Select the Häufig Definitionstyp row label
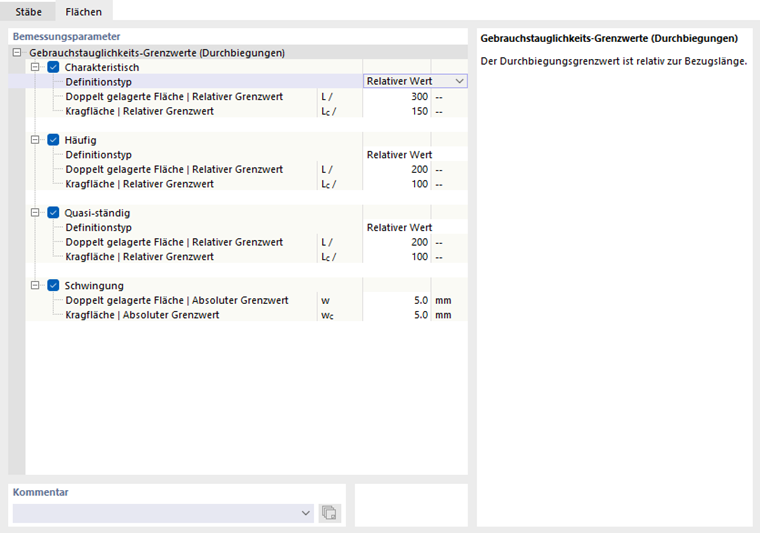 98,155
